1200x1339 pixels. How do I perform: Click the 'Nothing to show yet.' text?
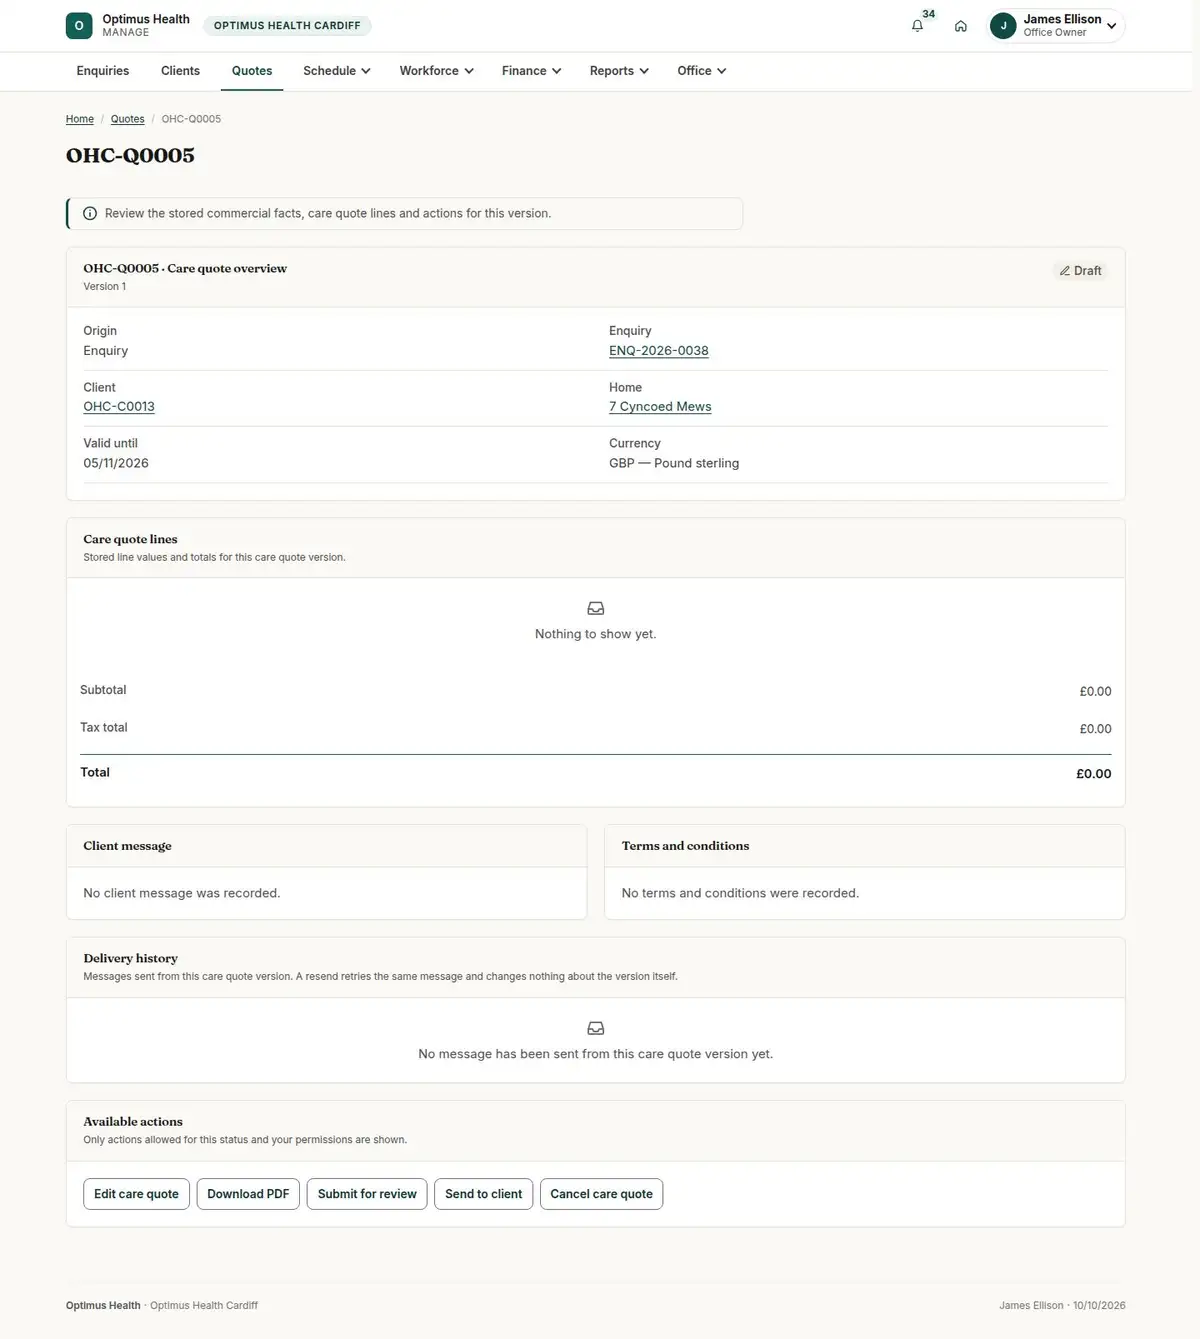coord(596,634)
